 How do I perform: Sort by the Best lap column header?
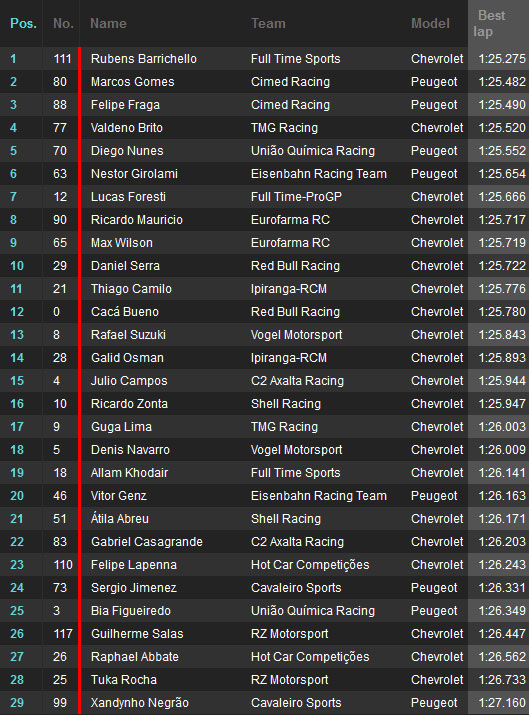[489, 23]
